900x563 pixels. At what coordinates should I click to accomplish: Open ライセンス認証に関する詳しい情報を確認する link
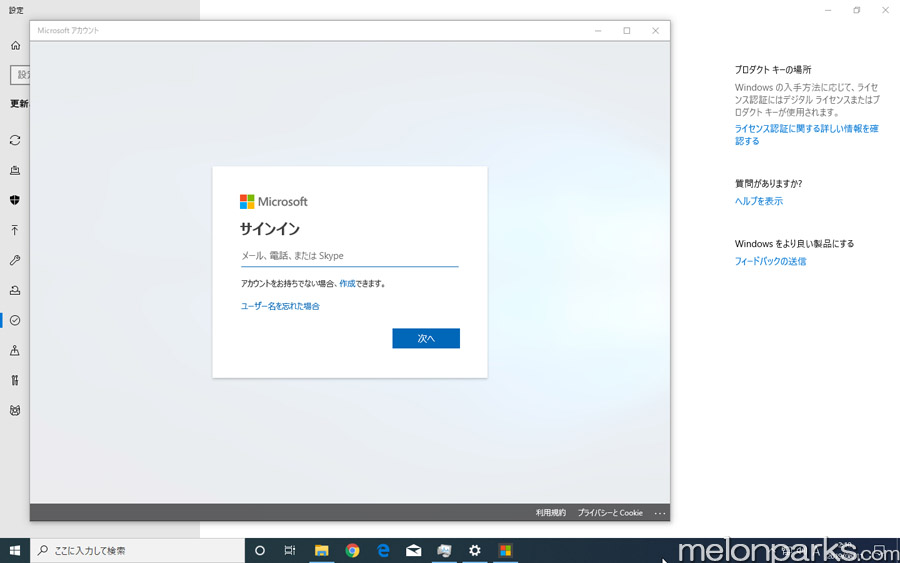click(x=806, y=135)
